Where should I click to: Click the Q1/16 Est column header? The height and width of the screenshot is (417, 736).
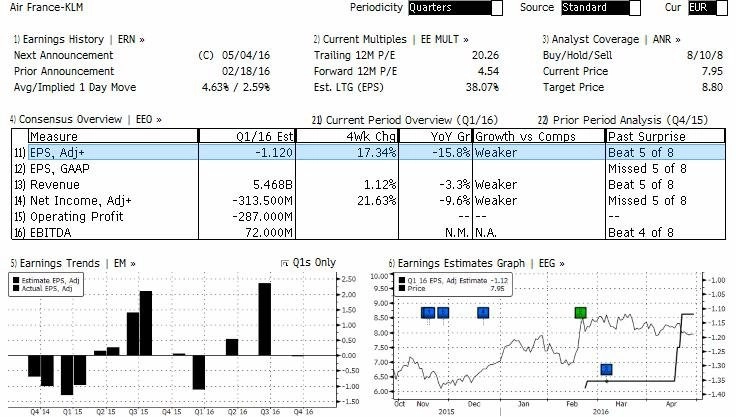point(247,136)
